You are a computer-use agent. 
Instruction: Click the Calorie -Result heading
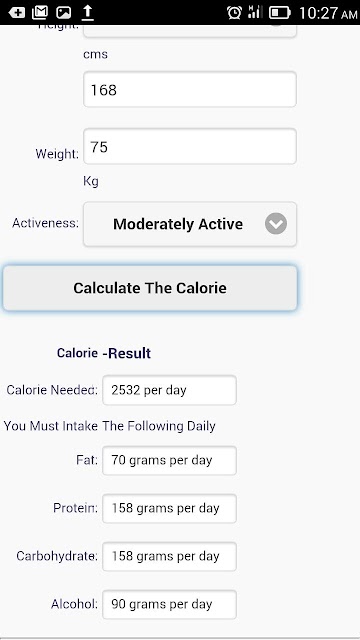[x=104, y=353]
